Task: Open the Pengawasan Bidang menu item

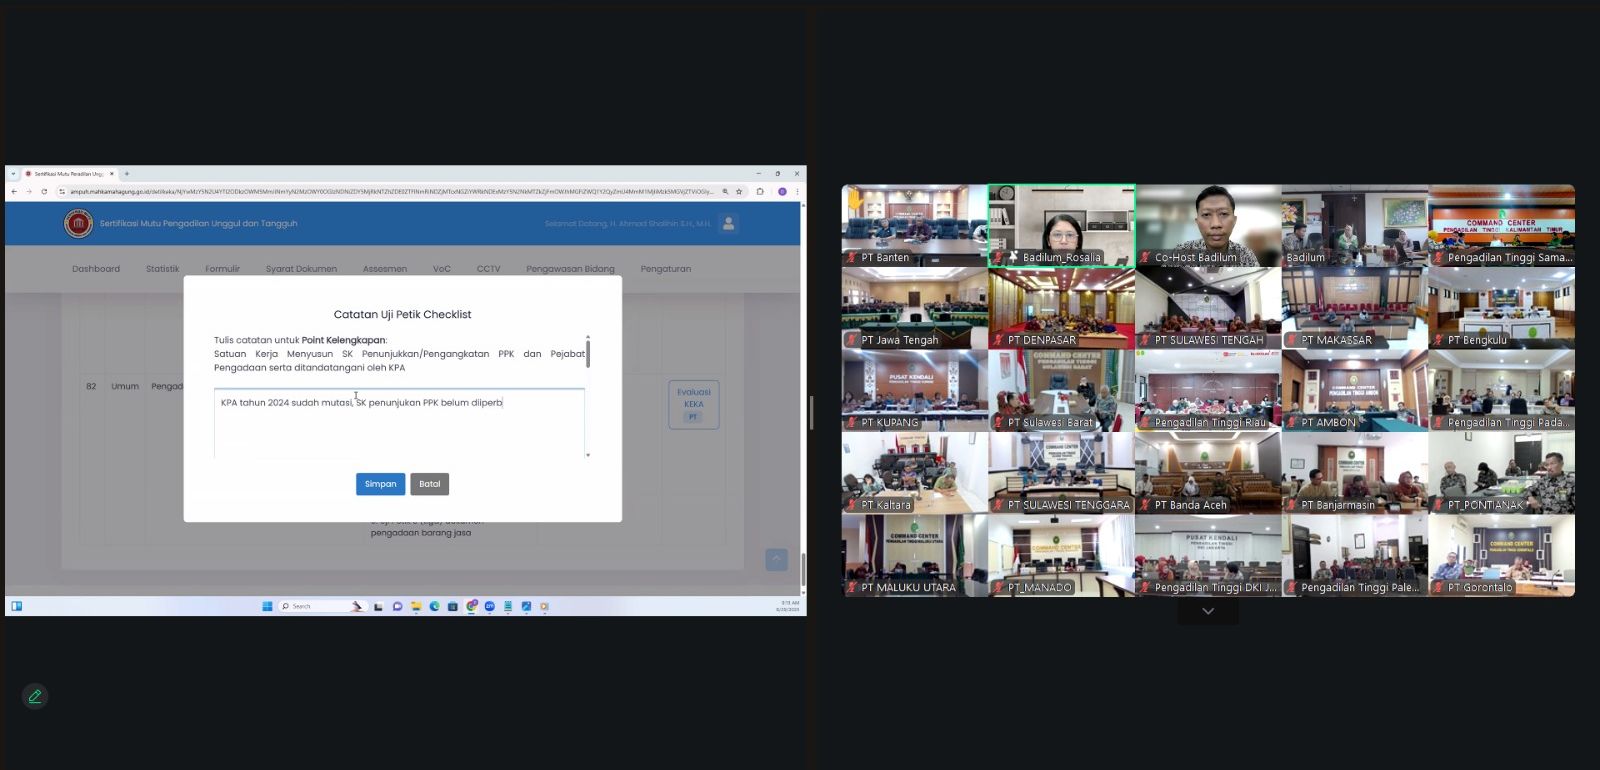Action: [571, 269]
